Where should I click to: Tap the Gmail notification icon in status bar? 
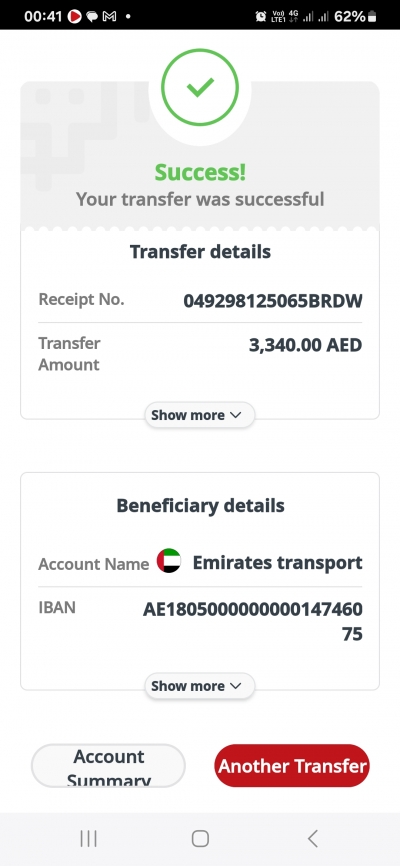coord(109,17)
